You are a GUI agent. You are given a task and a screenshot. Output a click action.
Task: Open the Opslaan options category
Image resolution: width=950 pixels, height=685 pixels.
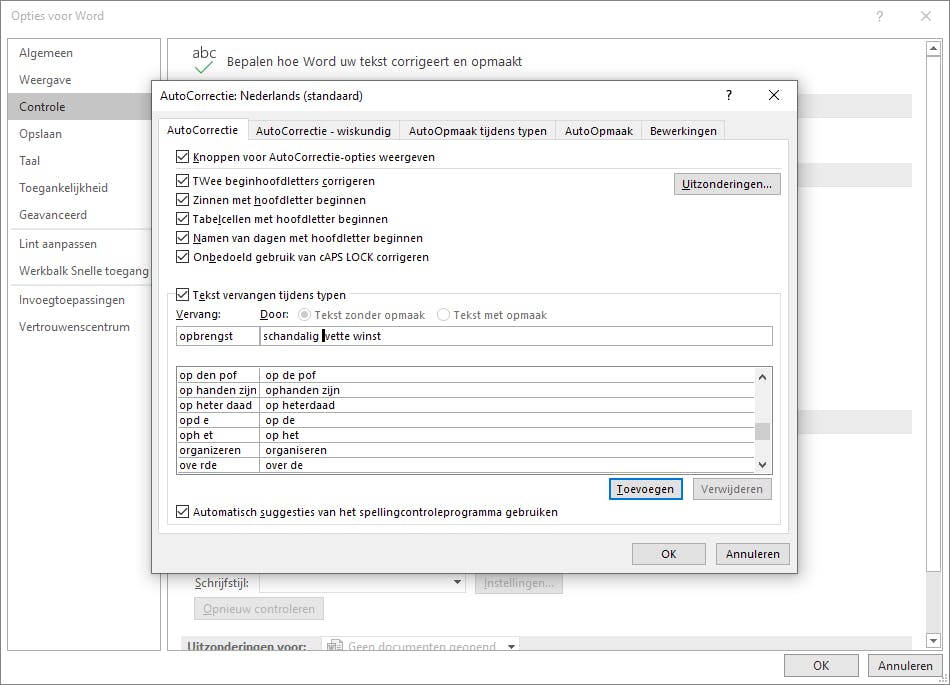coord(80,134)
